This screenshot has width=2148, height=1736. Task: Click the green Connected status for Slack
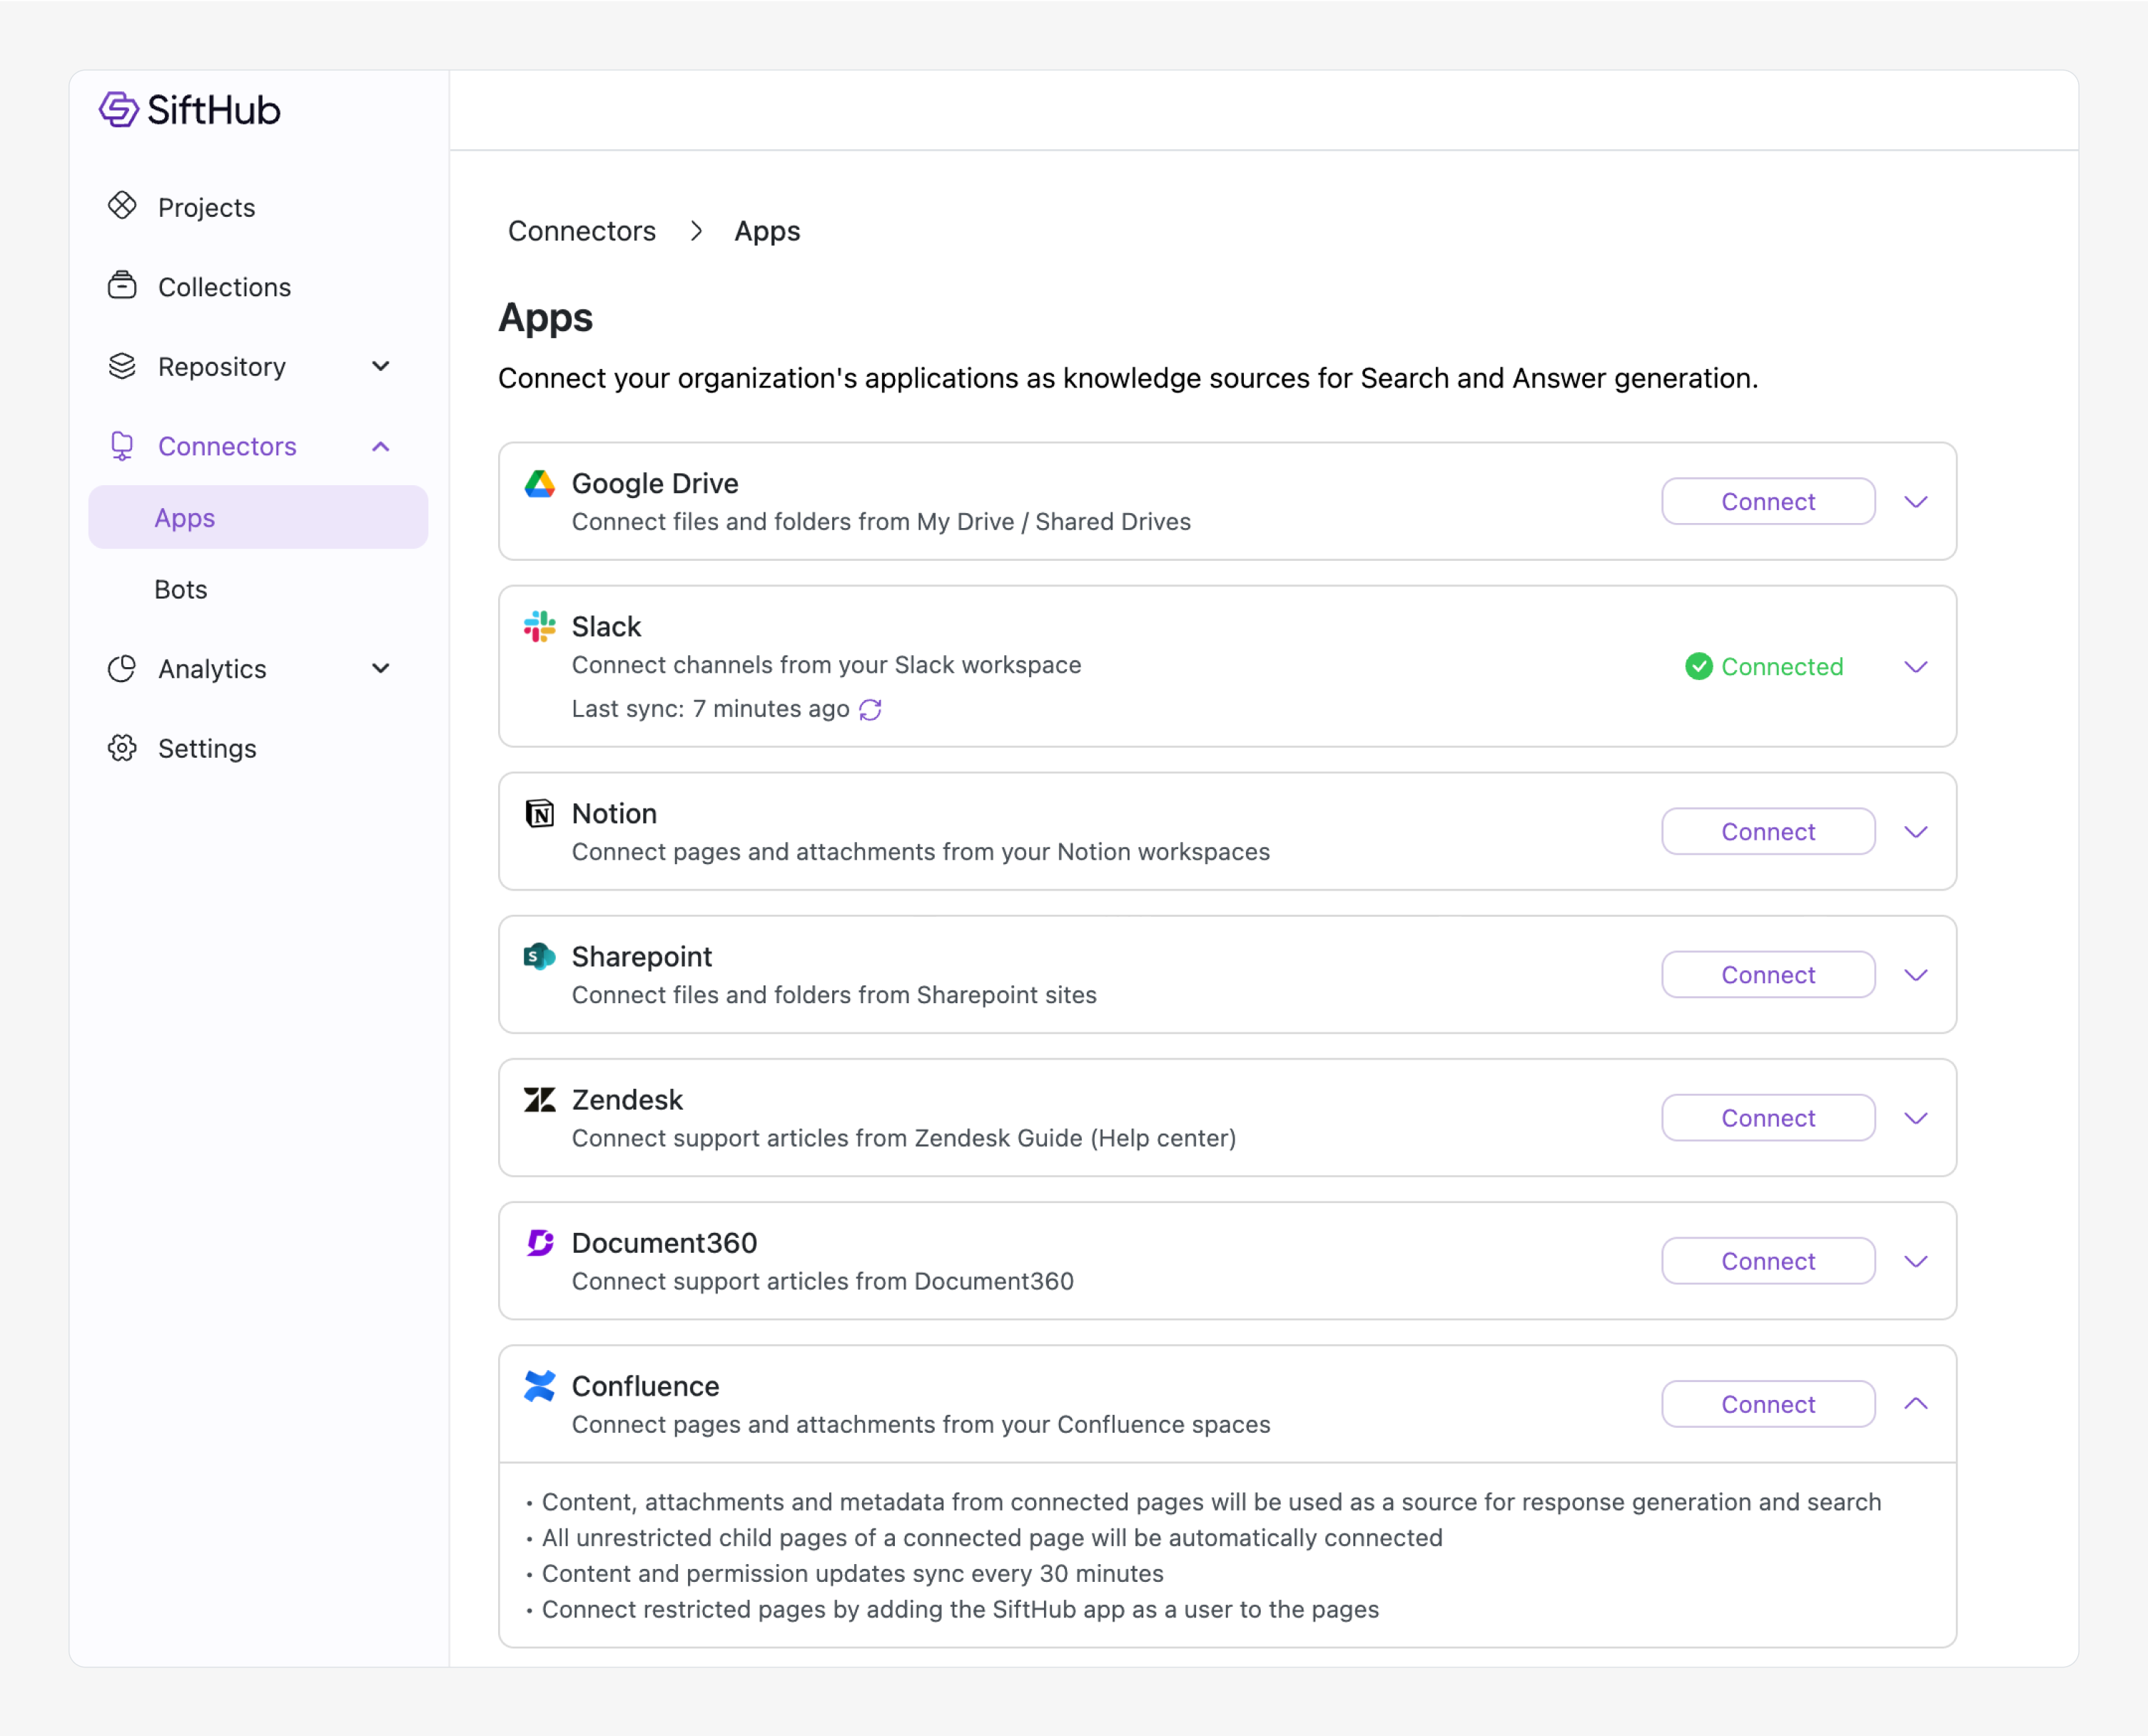click(x=1764, y=666)
